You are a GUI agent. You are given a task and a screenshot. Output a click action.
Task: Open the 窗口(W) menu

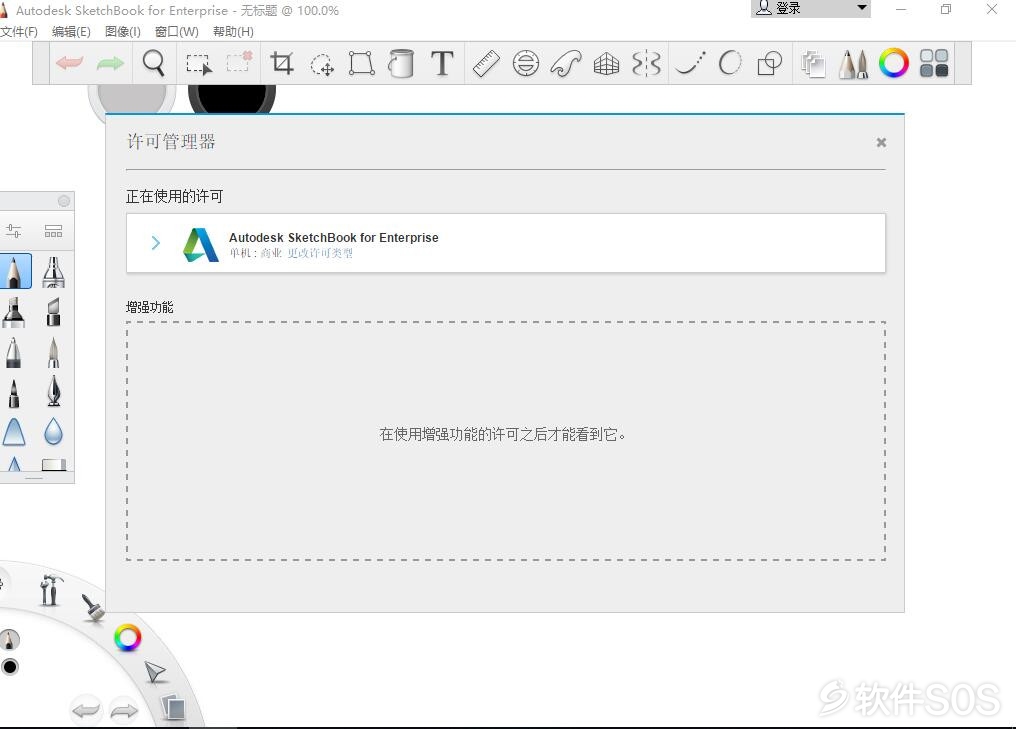[x=177, y=32]
